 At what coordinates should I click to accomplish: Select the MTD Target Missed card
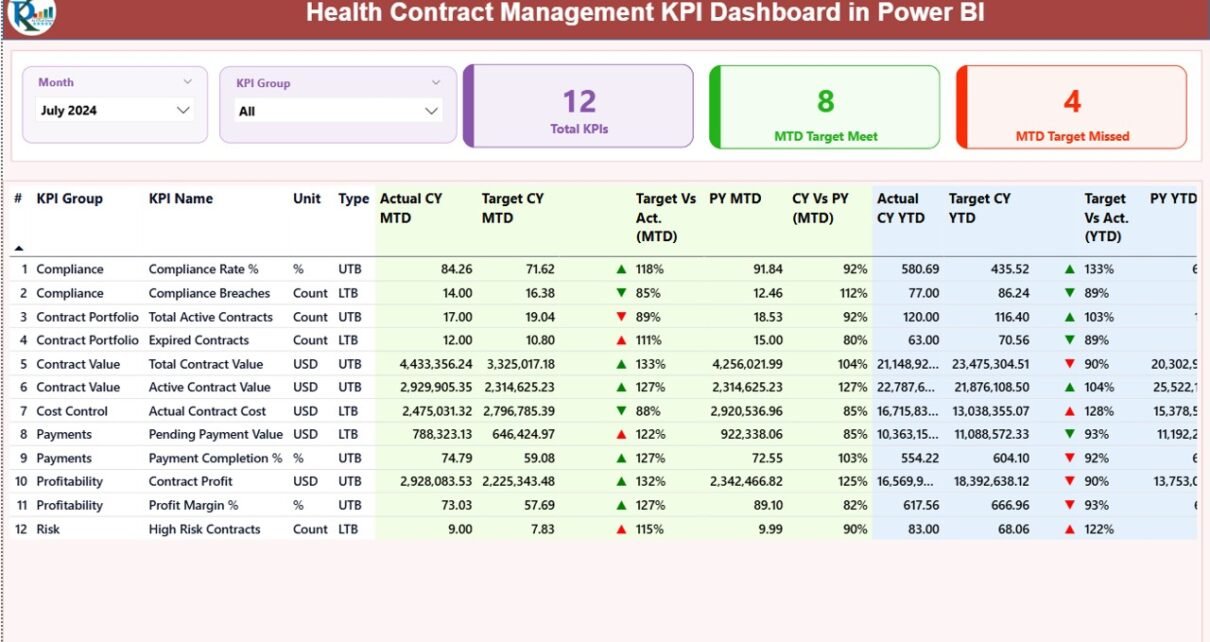coord(1072,107)
